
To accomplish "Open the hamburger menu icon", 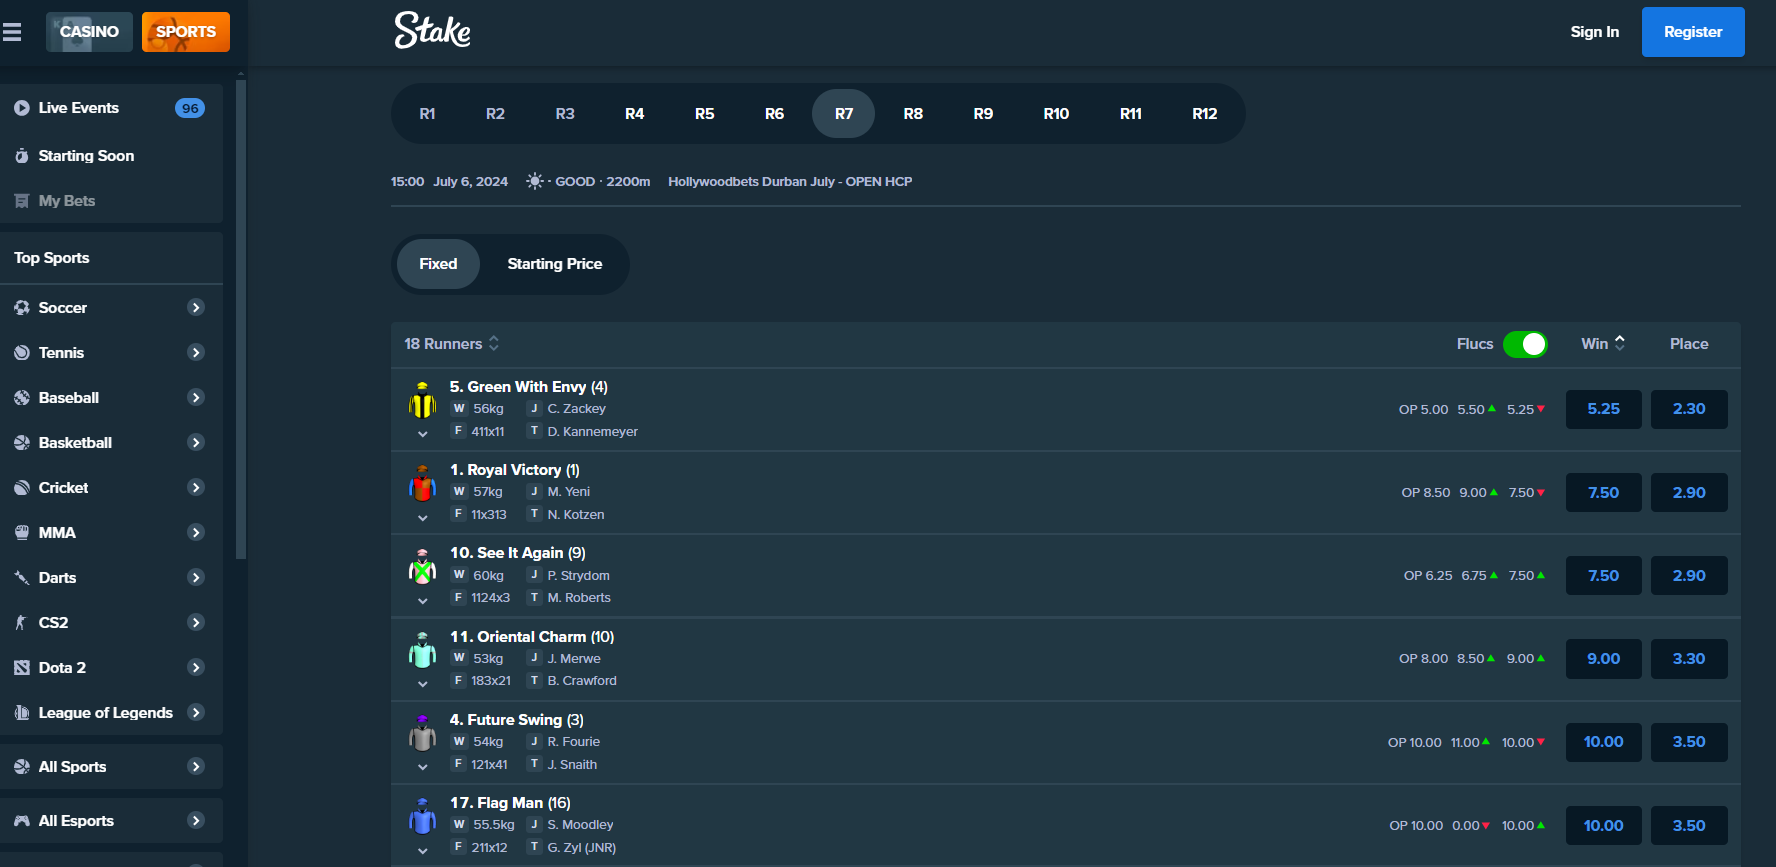I will [12, 32].
